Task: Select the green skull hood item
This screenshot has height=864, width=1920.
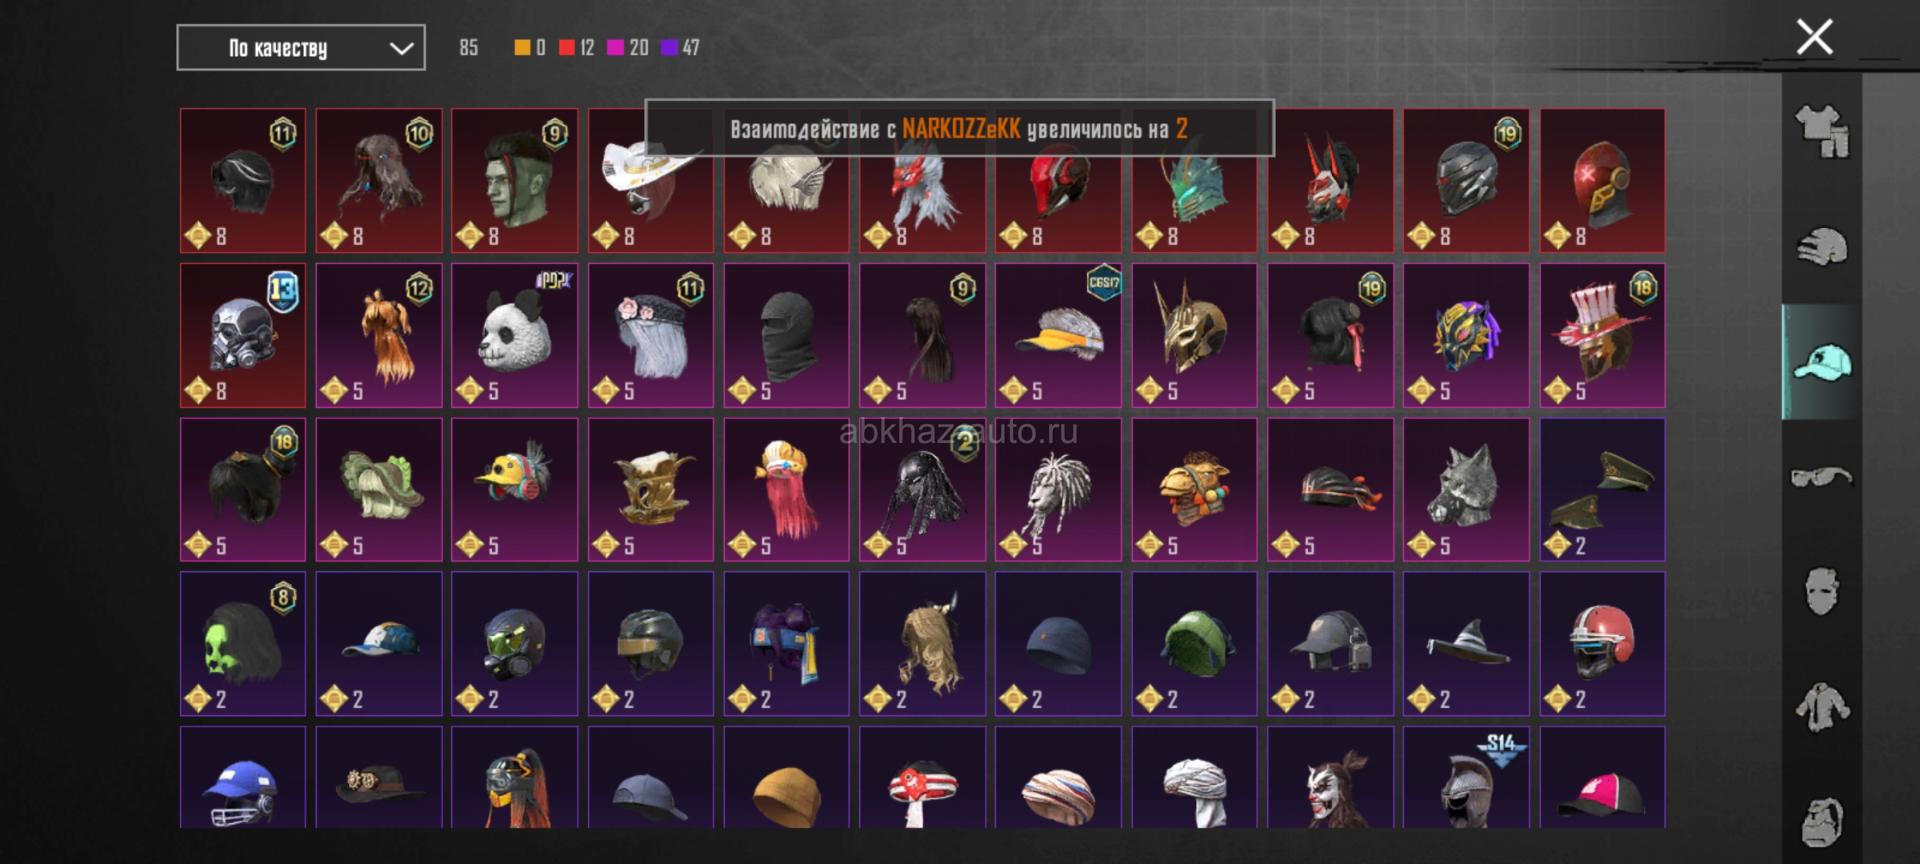Action: (x=243, y=644)
